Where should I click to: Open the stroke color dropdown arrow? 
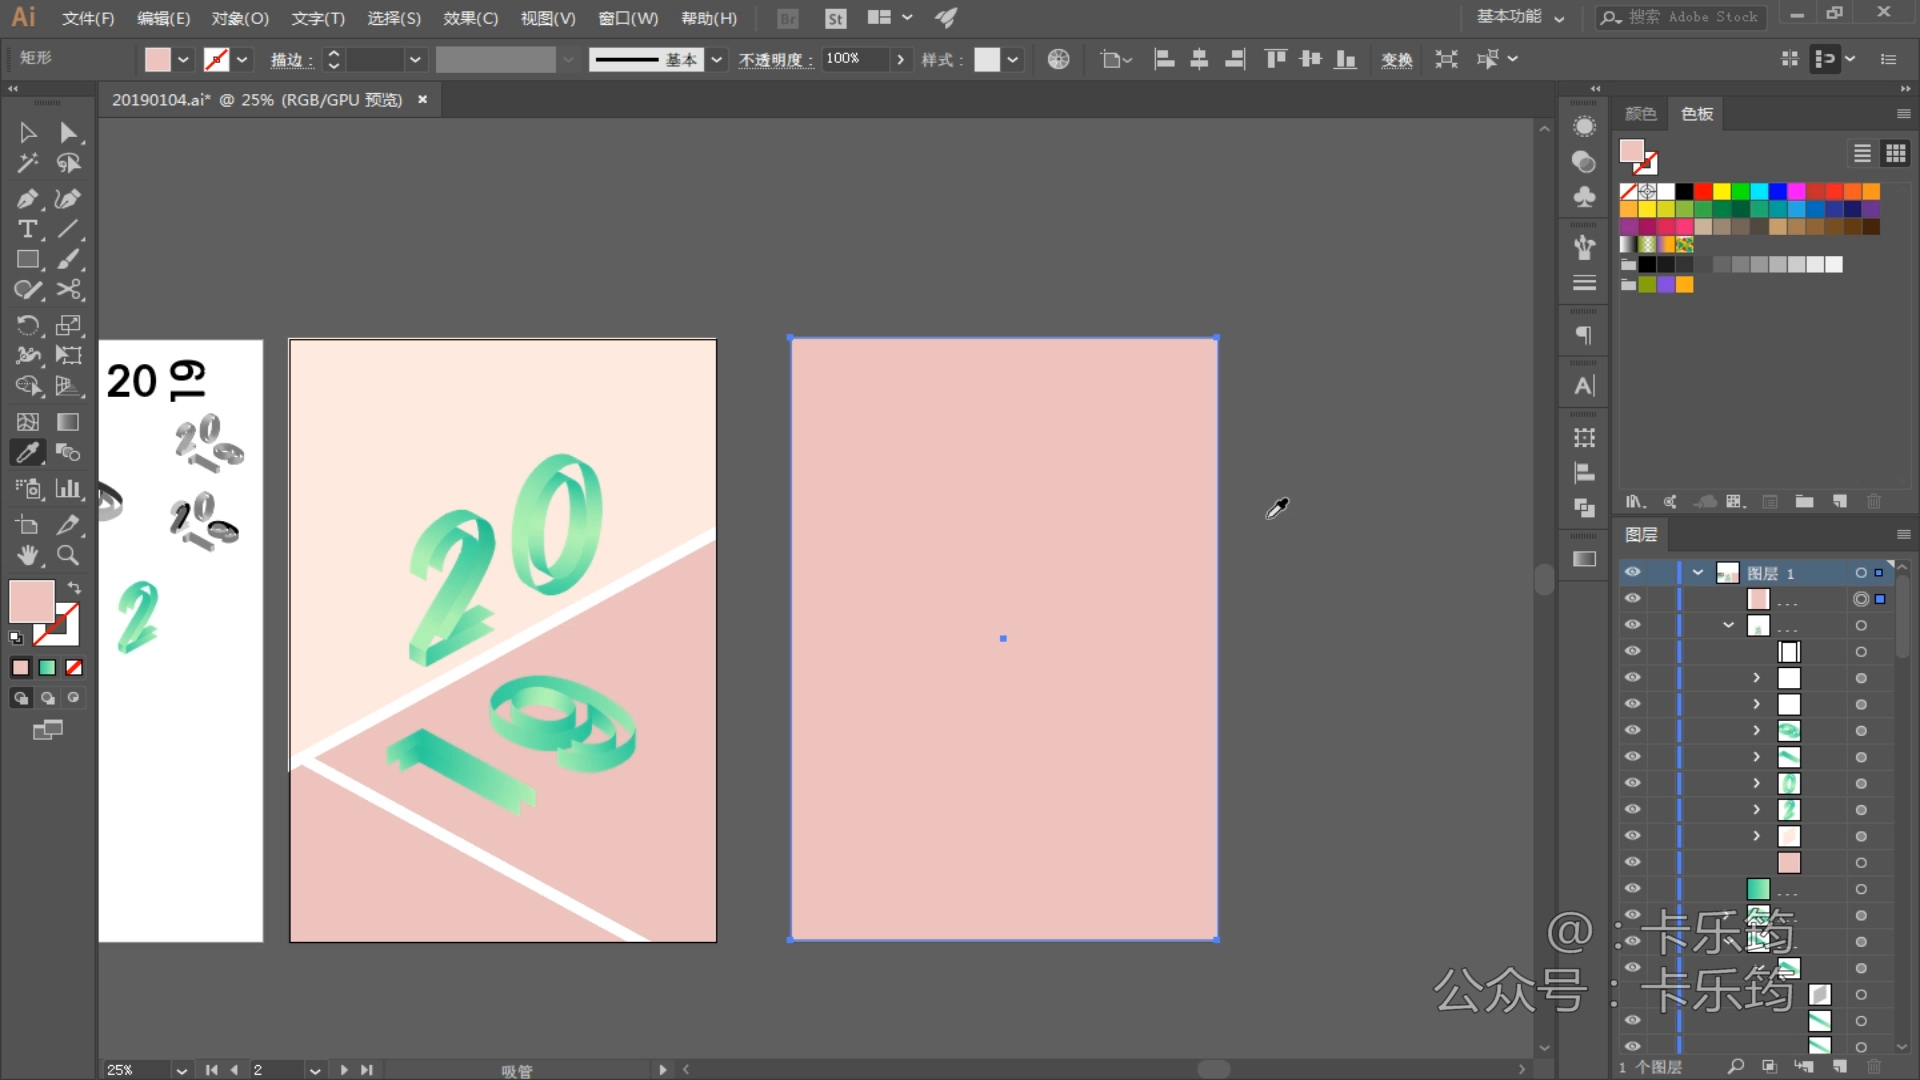(242, 60)
